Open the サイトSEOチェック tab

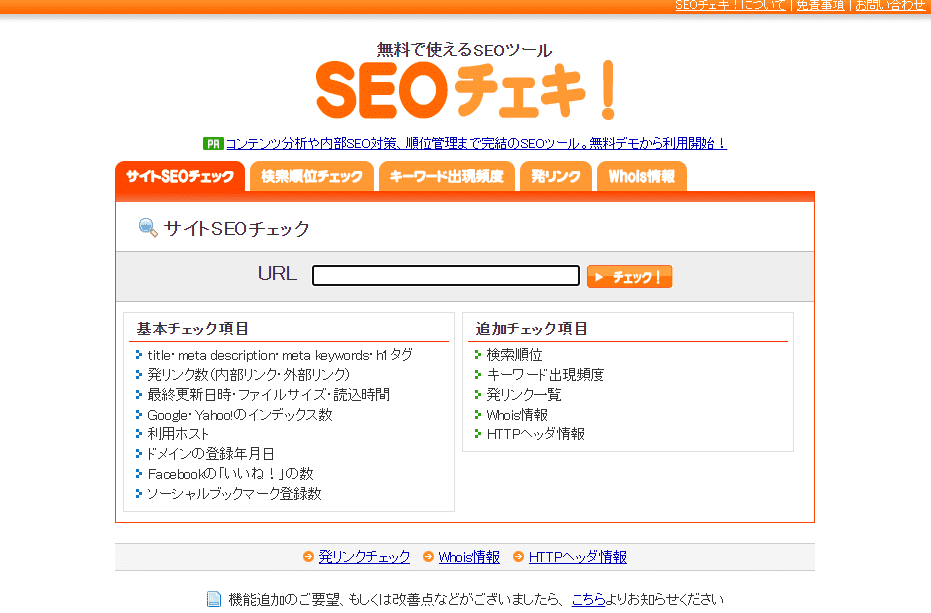coord(180,176)
